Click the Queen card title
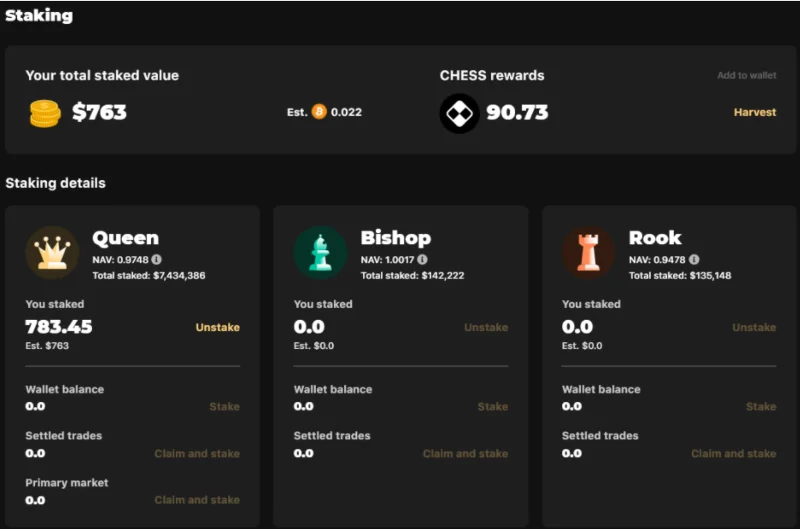Screen dimensions: 800x529 click(x=126, y=238)
